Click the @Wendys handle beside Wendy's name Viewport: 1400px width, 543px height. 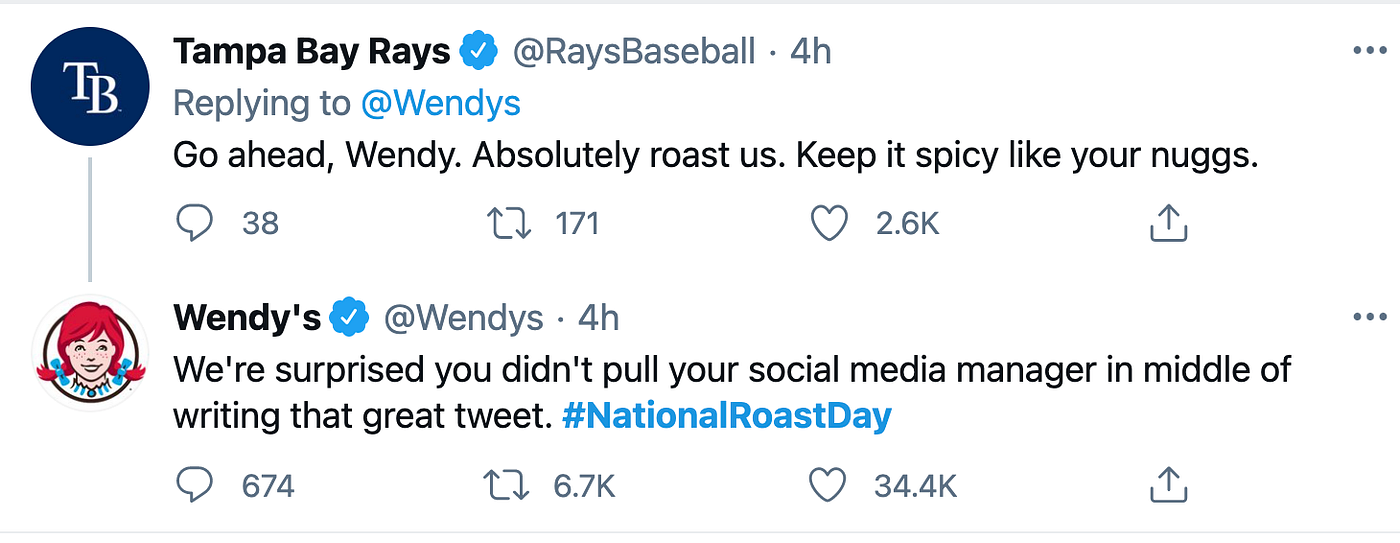(463, 318)
